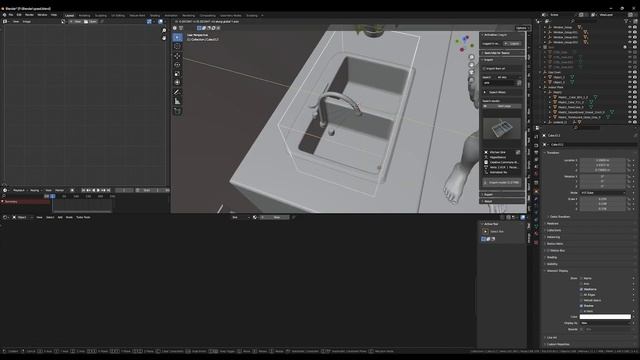The width and height of the screenshot is (640, 360).
Task: Click Play animation in timeline
Action: pos(98,190)
